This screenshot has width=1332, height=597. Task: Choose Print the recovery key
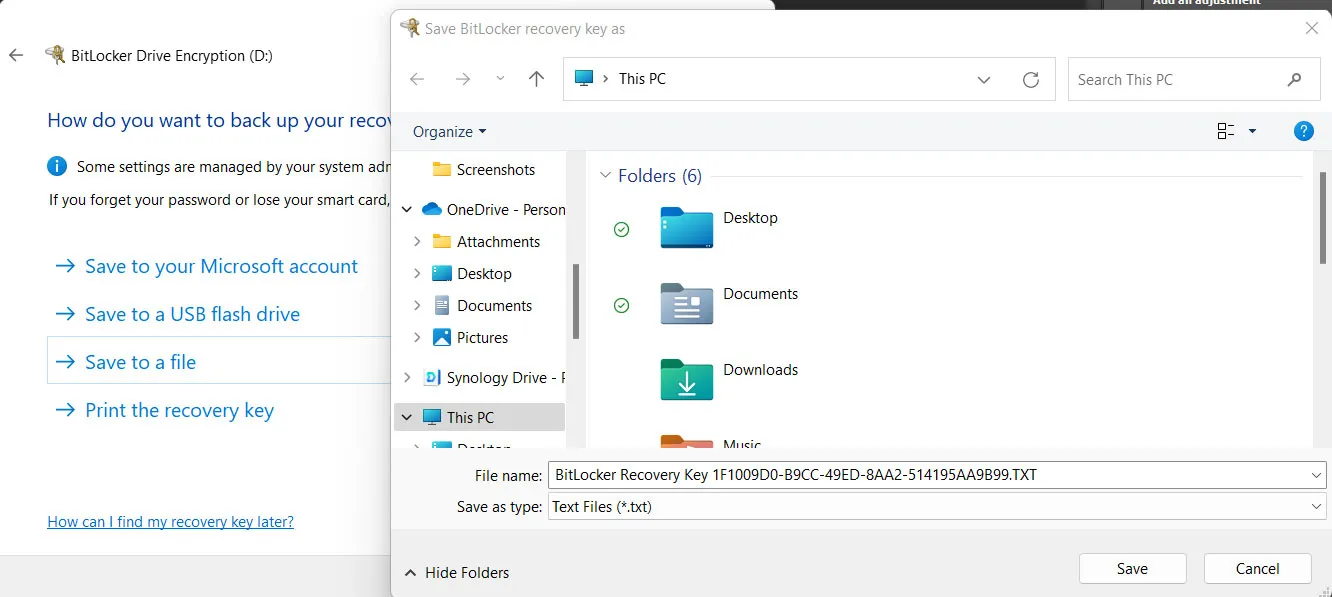[164, 410]
